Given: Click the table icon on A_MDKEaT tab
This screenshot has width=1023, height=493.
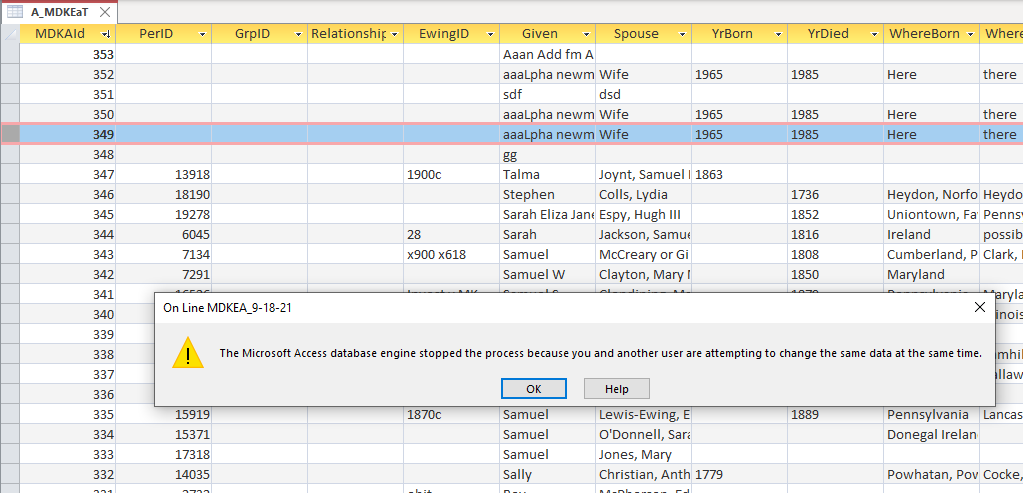Looking at the screenshot, I should pyautogui.click(x=16, y=12).
